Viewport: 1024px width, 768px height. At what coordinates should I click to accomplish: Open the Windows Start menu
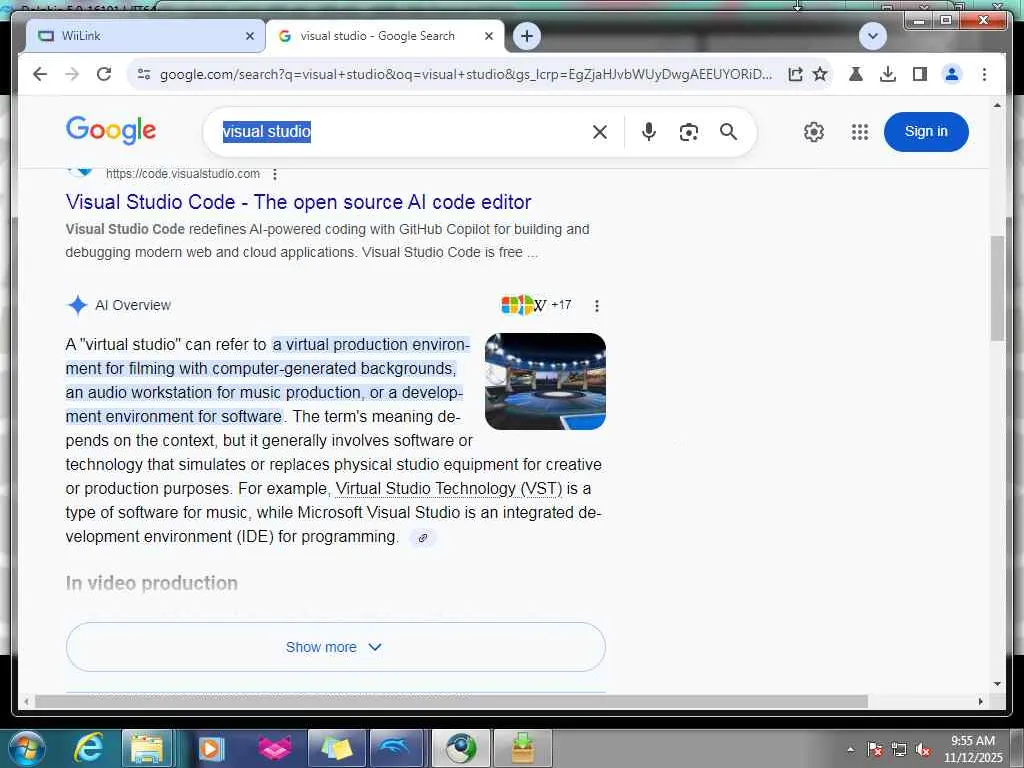(x=26, y=748)
